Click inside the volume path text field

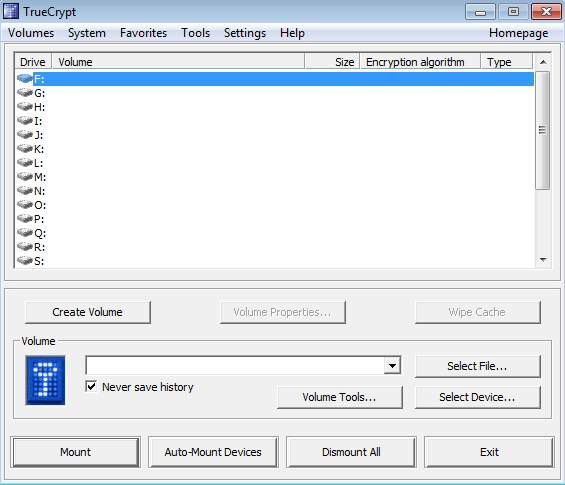click(x=235, y=366)
